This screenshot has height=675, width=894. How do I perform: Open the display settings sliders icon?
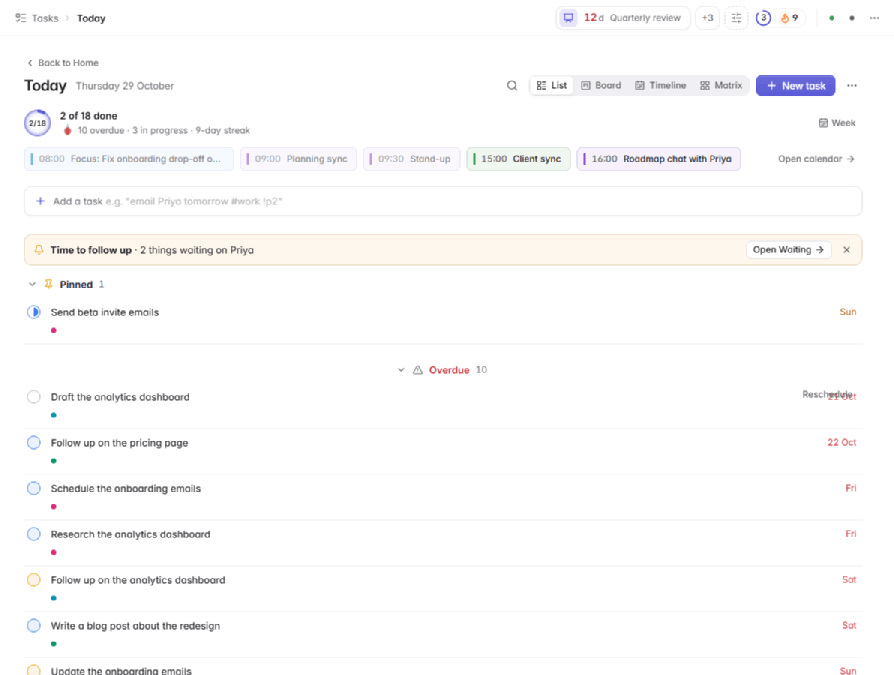pyautogui.click(x=737, y=18)
